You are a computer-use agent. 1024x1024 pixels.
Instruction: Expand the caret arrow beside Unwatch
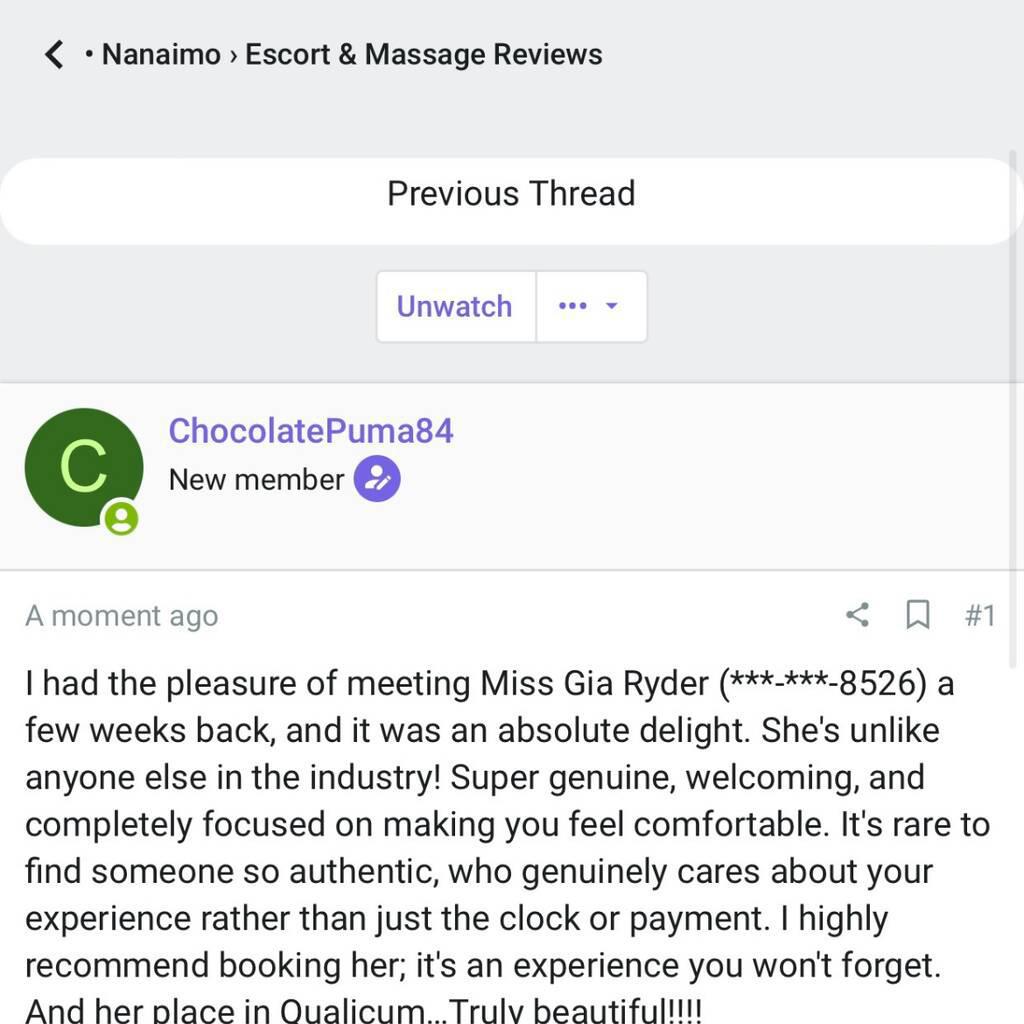pyautogui.click(x=612, y=306)
